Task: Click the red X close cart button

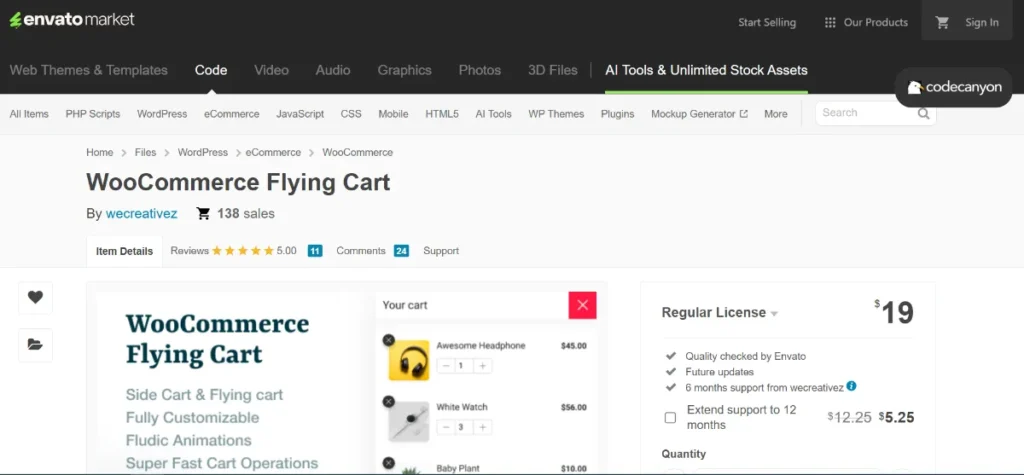Action: 583,305
